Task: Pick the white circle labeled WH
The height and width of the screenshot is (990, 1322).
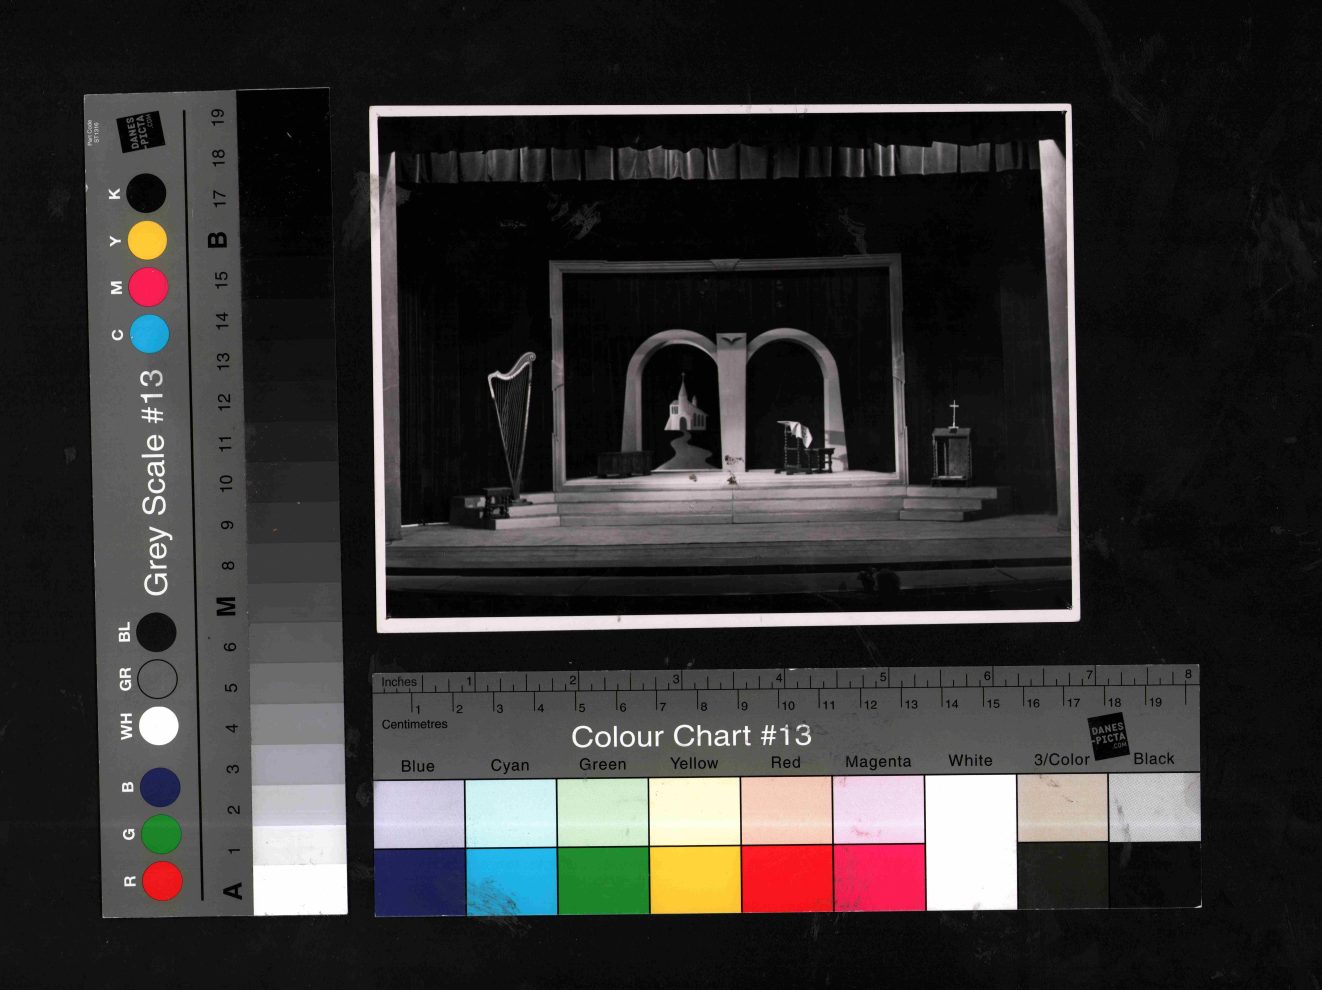Action: click(x=158, y=725)
